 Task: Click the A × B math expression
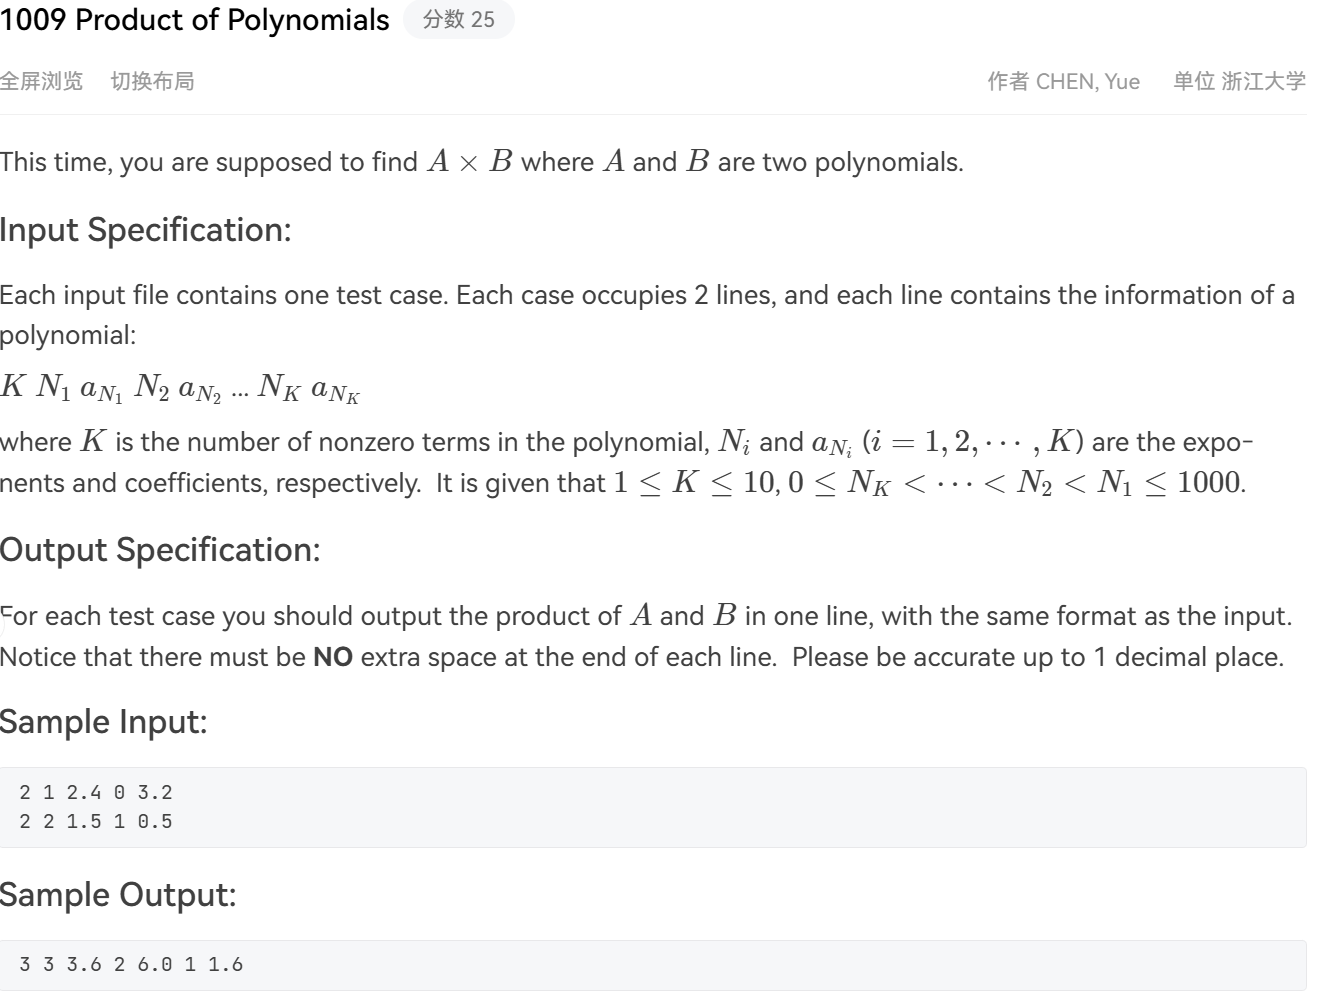point(469,162)
